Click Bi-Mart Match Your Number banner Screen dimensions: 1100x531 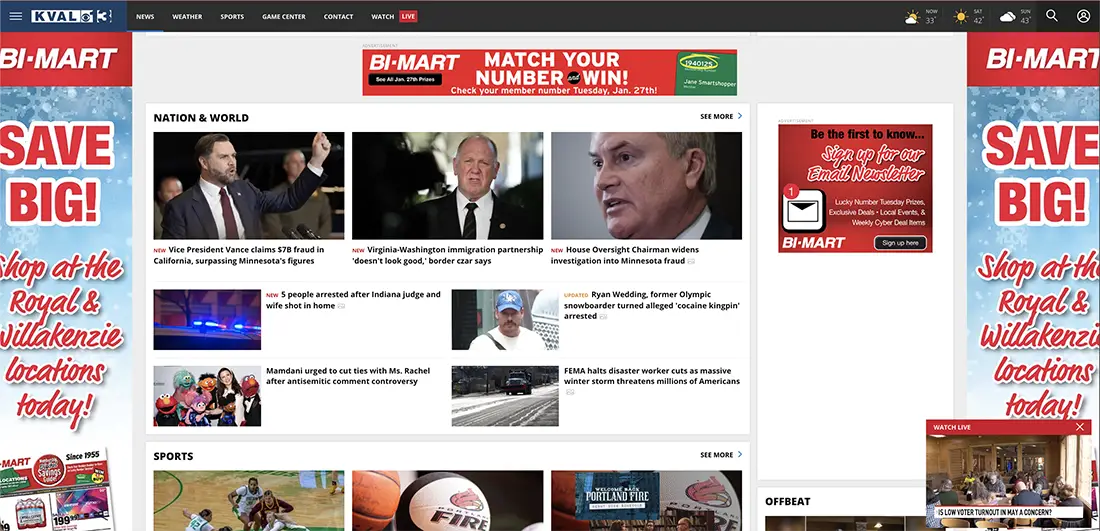tap(549, 72)
